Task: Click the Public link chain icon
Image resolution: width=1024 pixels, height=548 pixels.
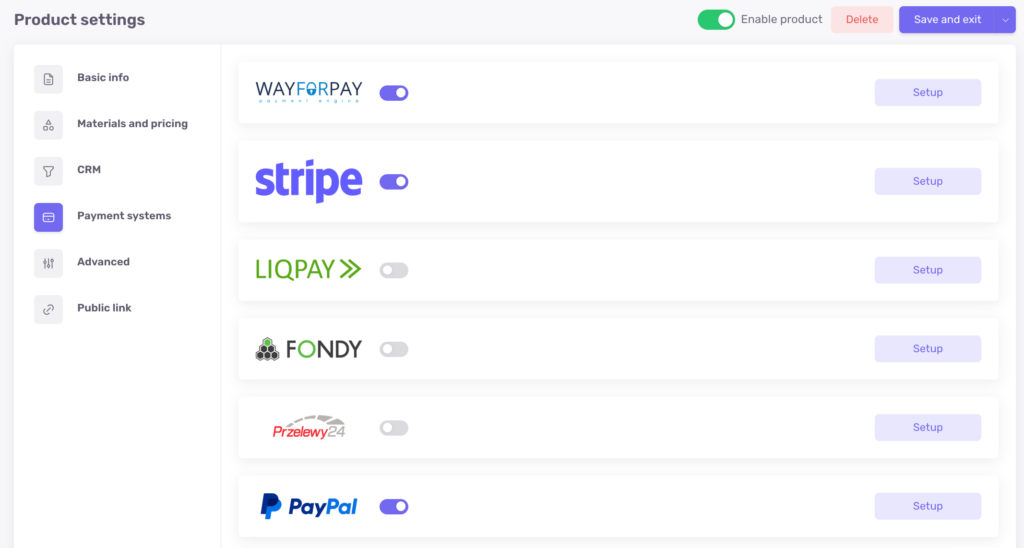Action: 48,310
